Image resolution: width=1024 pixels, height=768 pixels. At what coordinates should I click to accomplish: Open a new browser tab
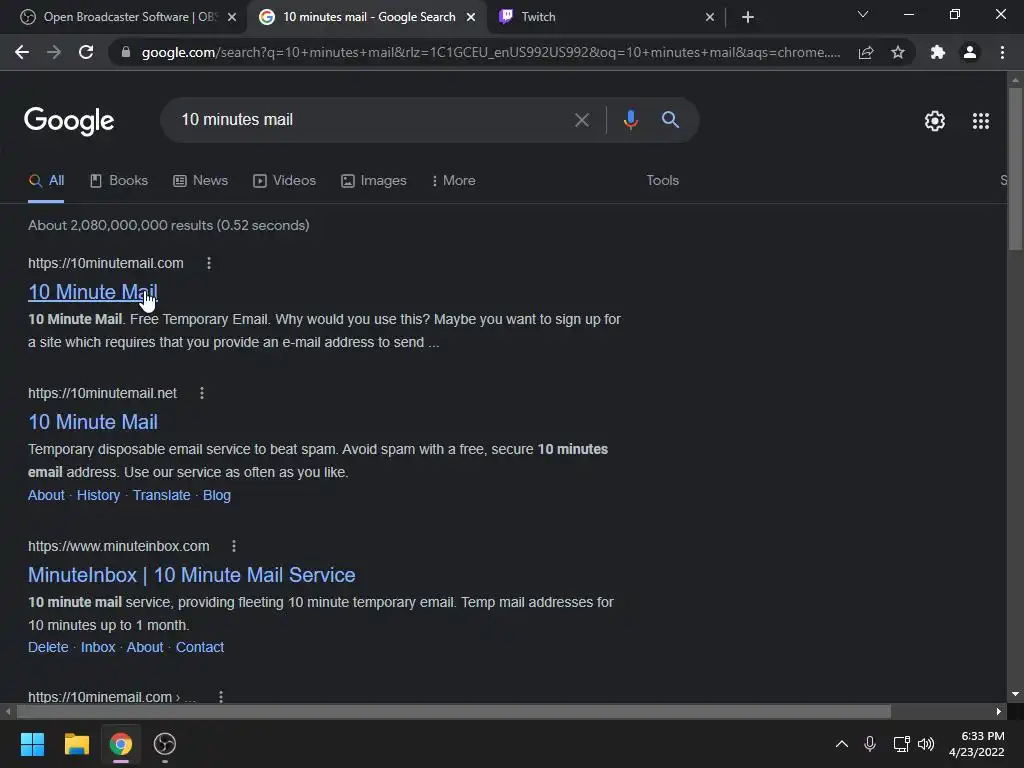(x=748, y=17)
